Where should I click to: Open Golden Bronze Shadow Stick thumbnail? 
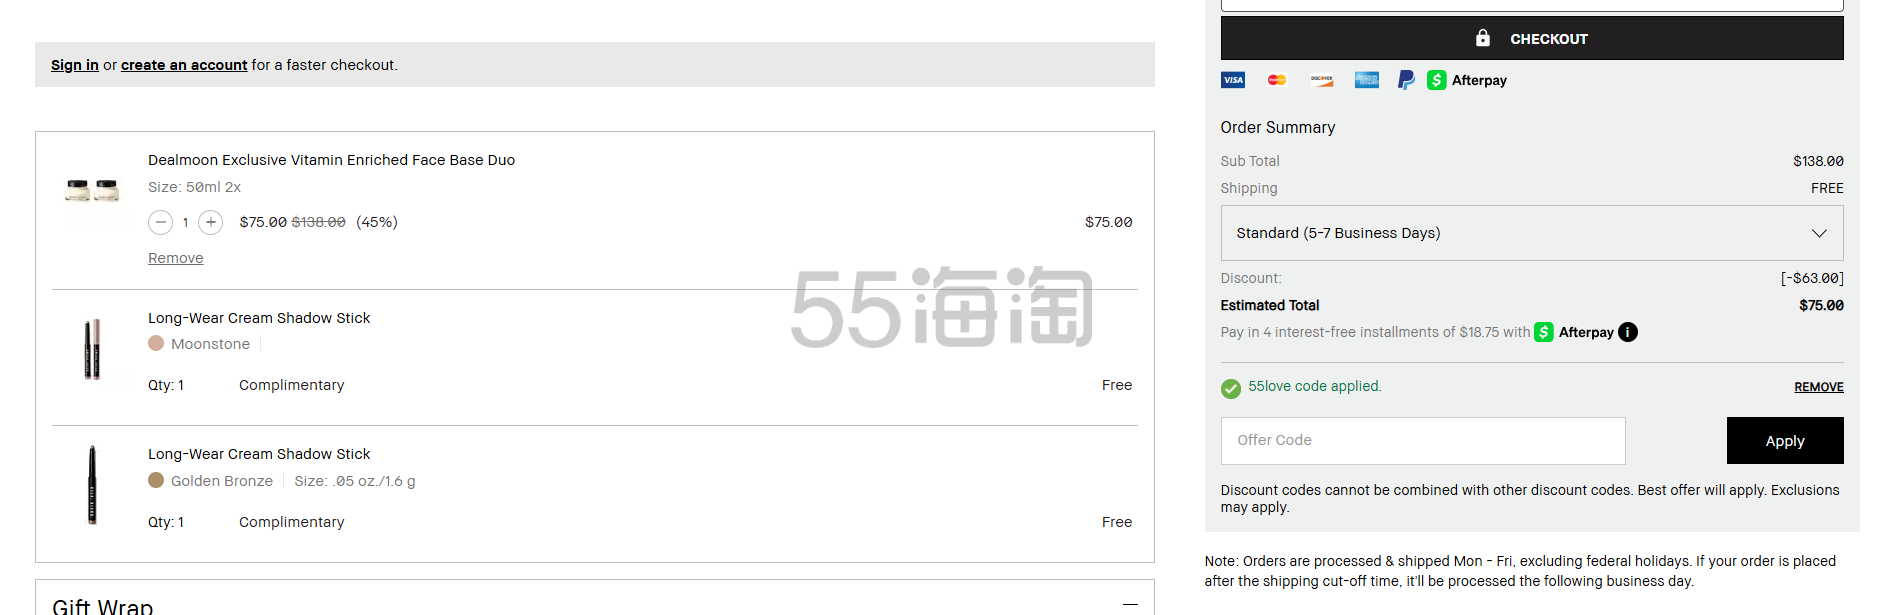[x=92, y=485]
